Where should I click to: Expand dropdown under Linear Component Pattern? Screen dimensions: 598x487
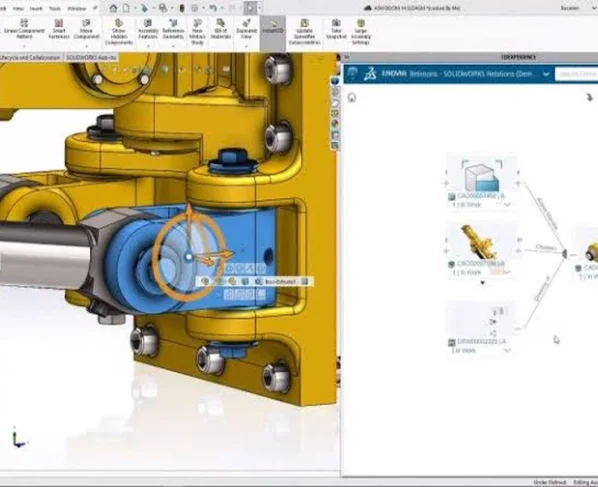click(24, 47)
